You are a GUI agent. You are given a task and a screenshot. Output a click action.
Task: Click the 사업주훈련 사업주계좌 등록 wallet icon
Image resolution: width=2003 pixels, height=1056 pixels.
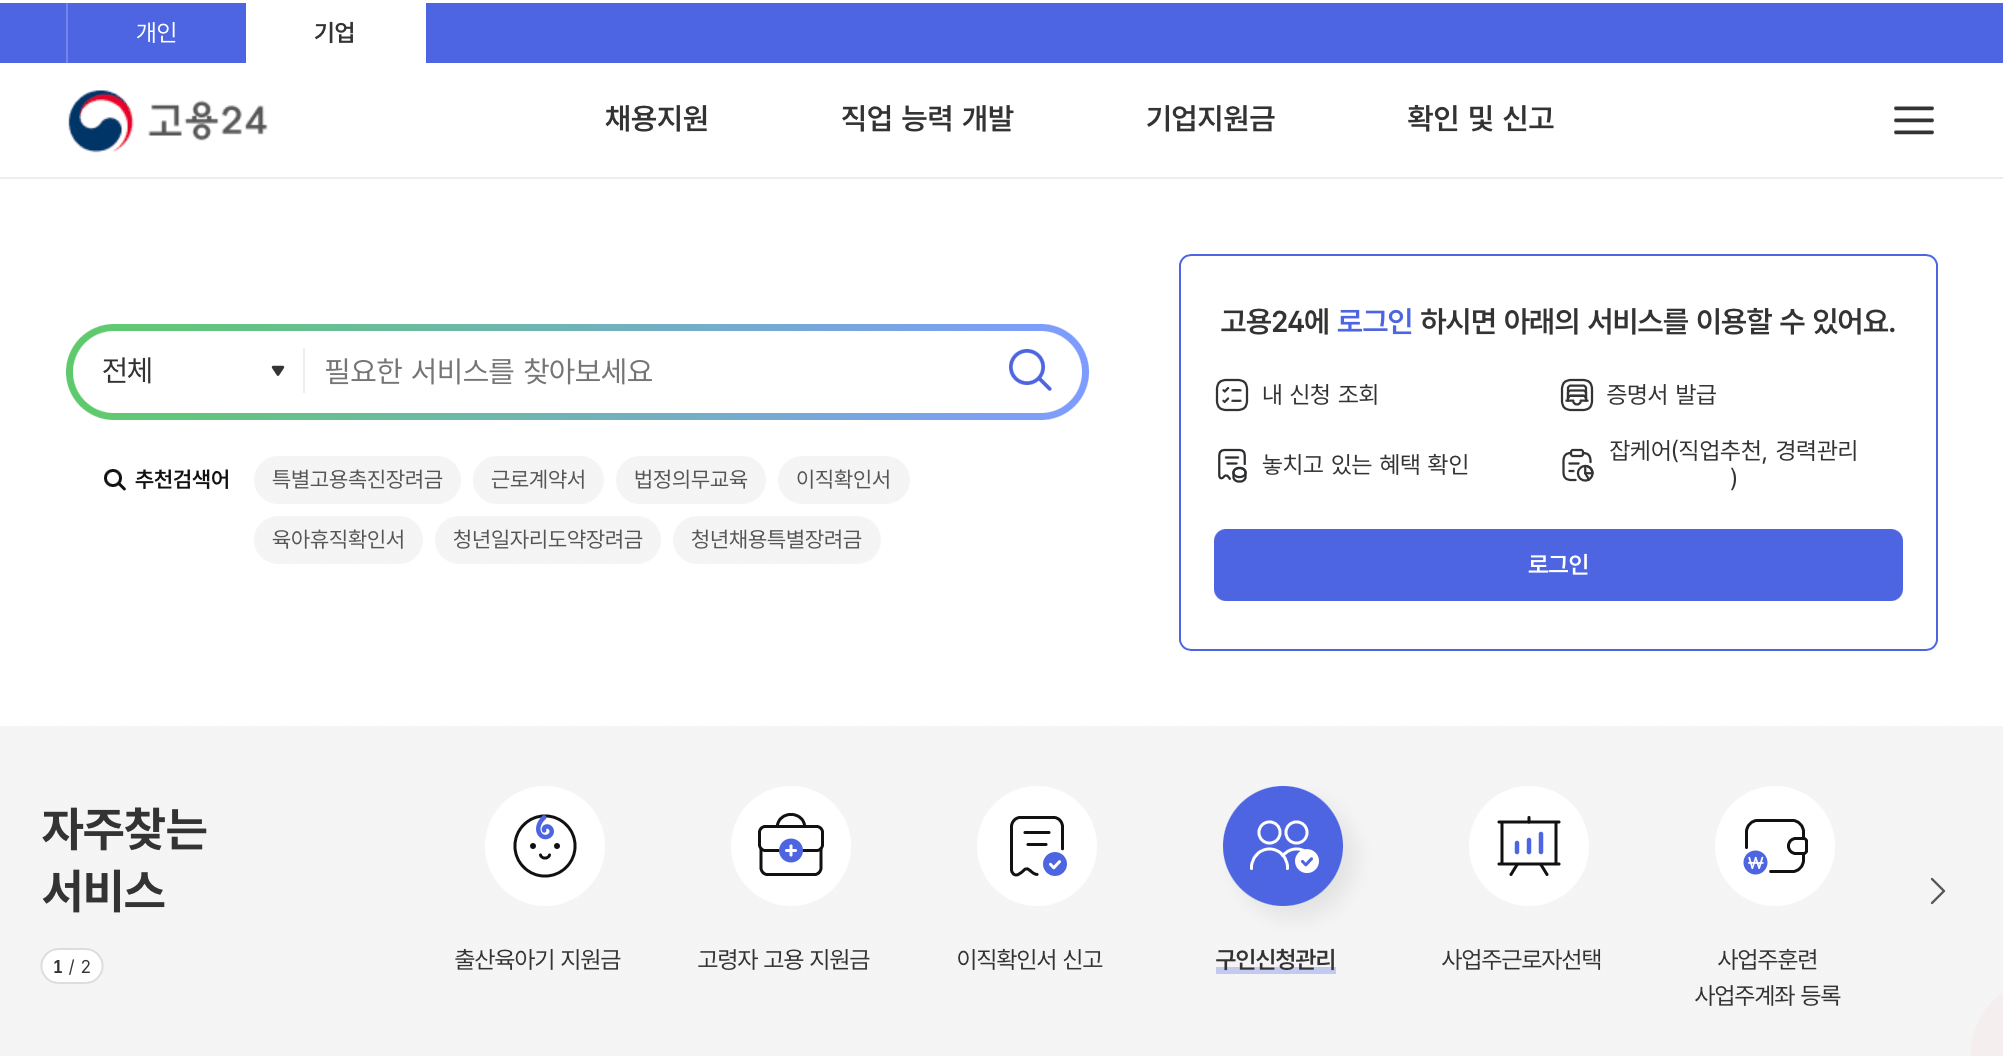(x=1774, y=845)
